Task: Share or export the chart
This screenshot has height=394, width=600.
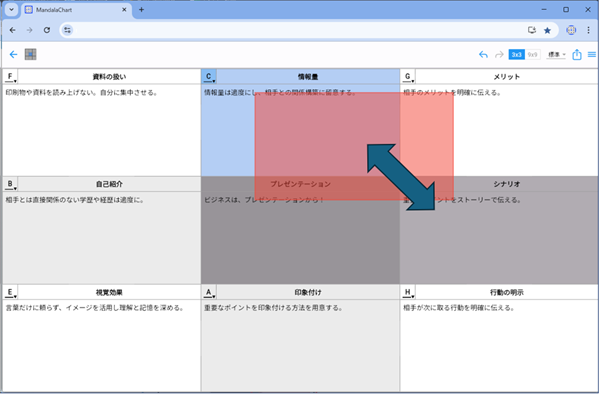Action: 577,55
